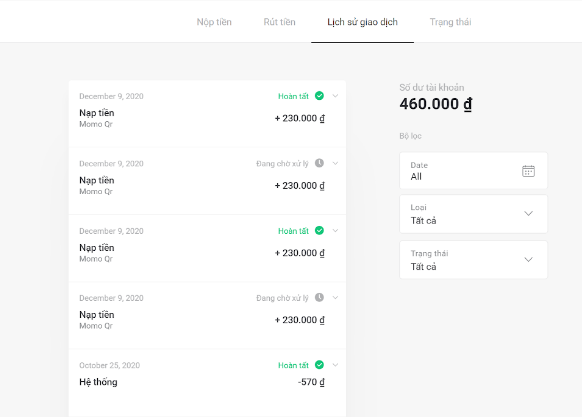The image size is (582, 417).
Task: Expand the fourth pending transaction chevron
Action: [x=335, y=297]
